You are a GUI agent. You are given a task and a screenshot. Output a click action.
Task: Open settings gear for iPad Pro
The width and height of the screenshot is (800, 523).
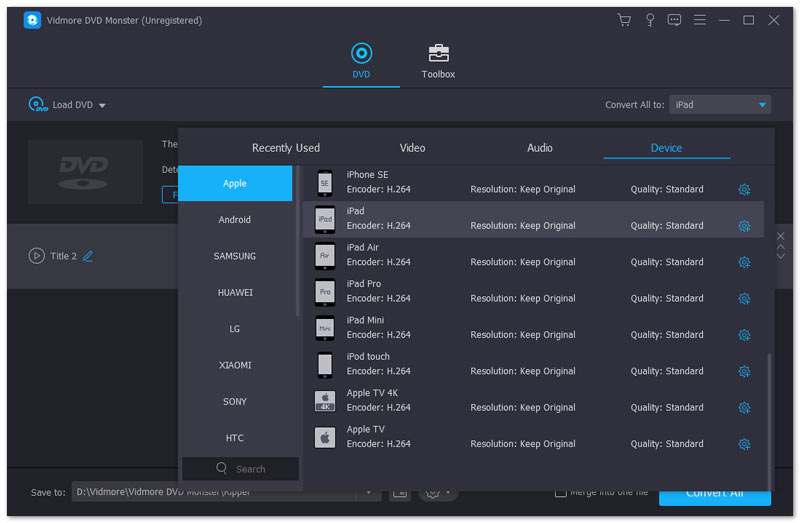[744, 298]
